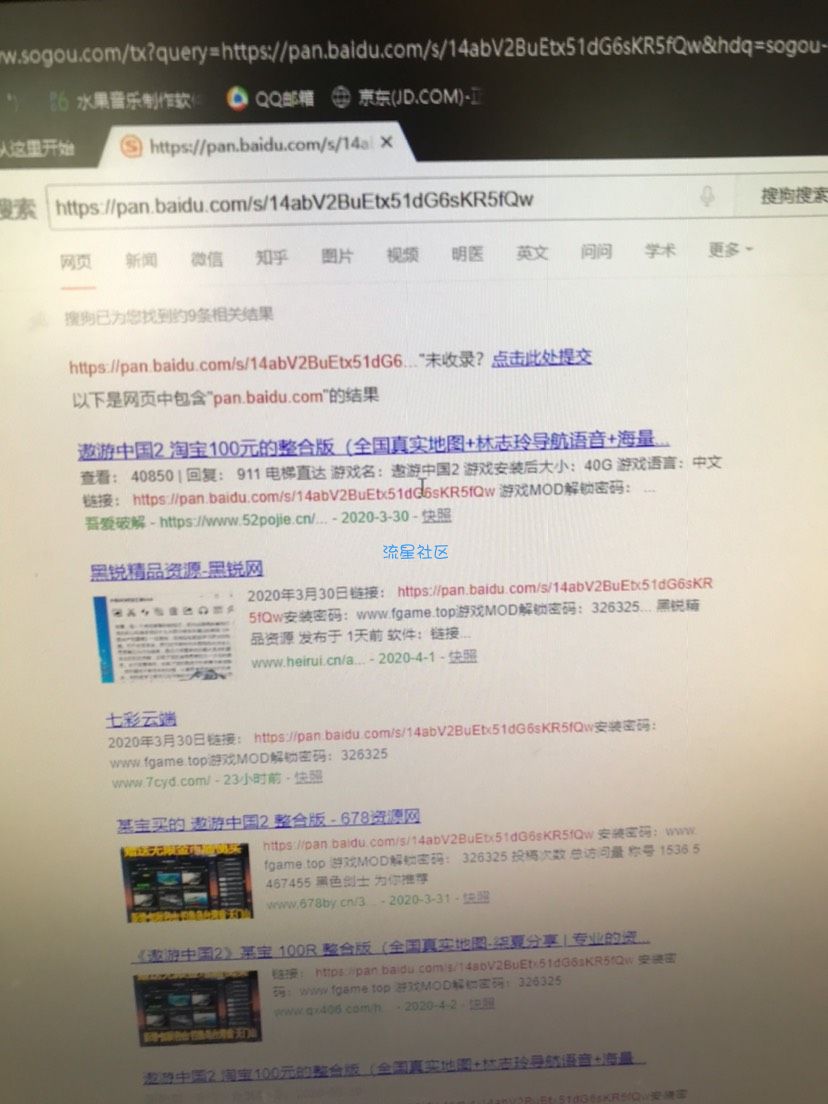
Task: Click the red pan.baidu.com link text in the first result's snippet
Action: pos(314,497)
